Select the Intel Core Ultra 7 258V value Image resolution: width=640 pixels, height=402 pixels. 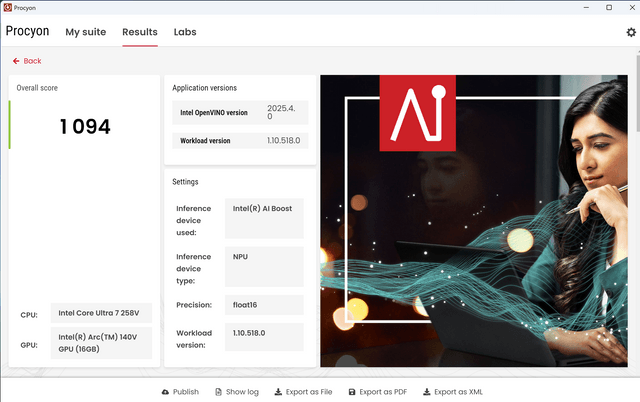(101, 313)
